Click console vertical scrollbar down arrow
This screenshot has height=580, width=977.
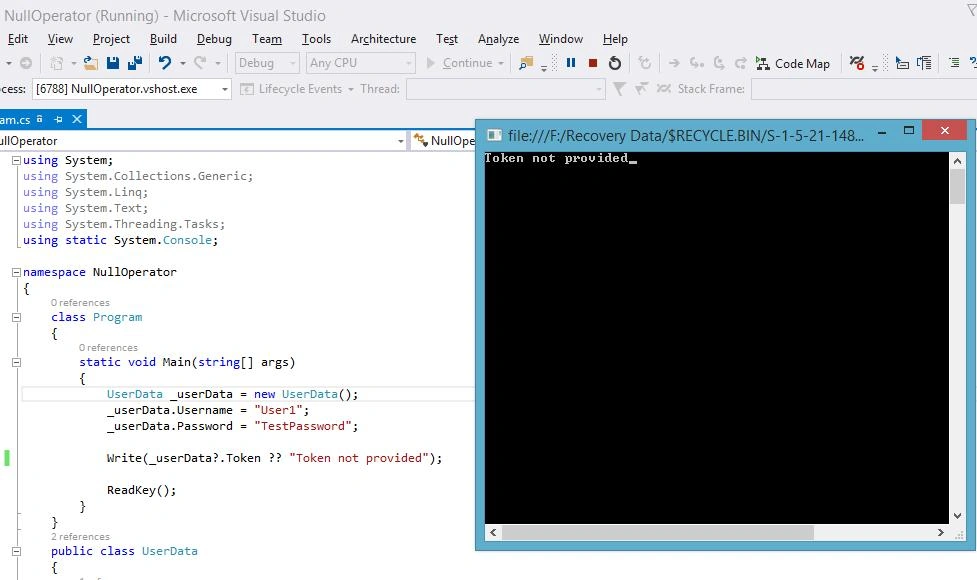click(x=957, y=516)
